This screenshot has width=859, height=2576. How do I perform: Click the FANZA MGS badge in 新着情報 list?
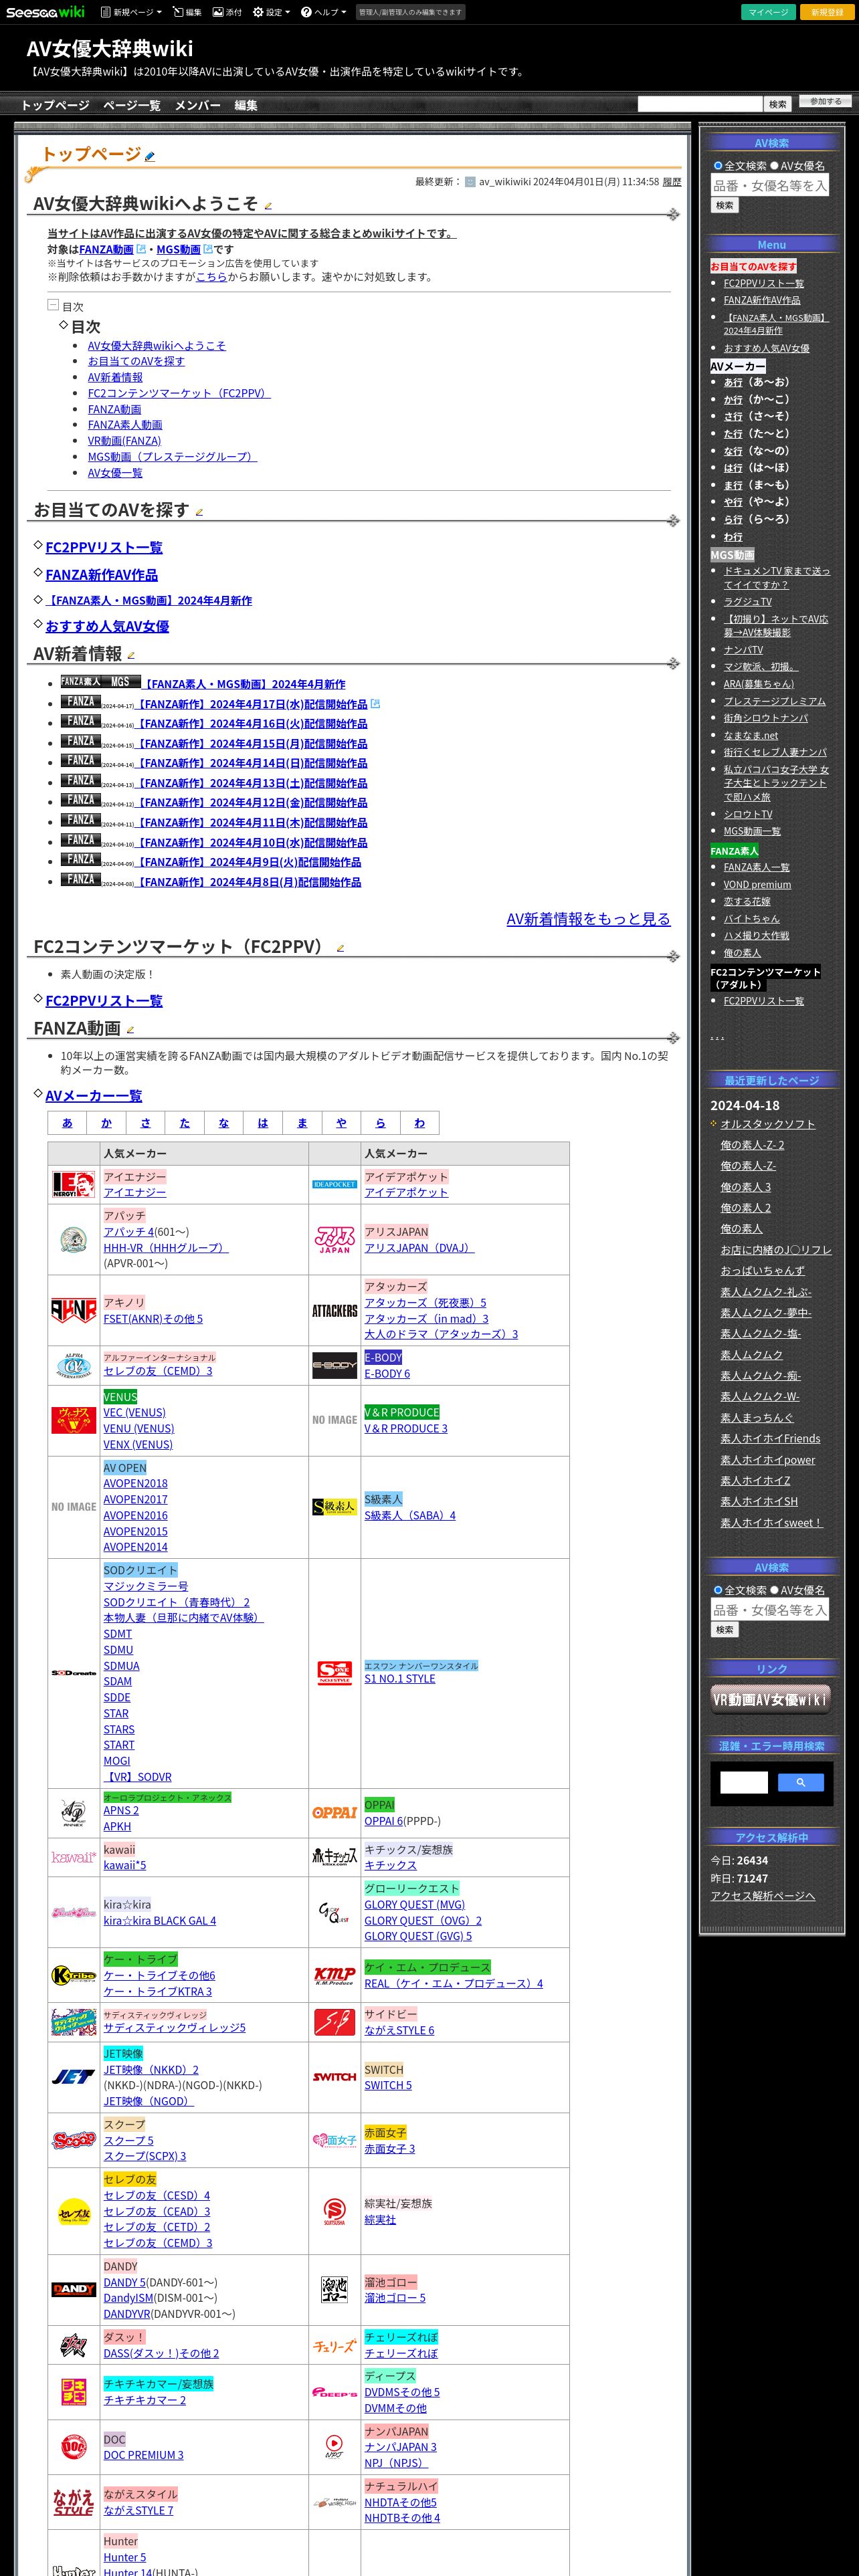tap(100, 682)
